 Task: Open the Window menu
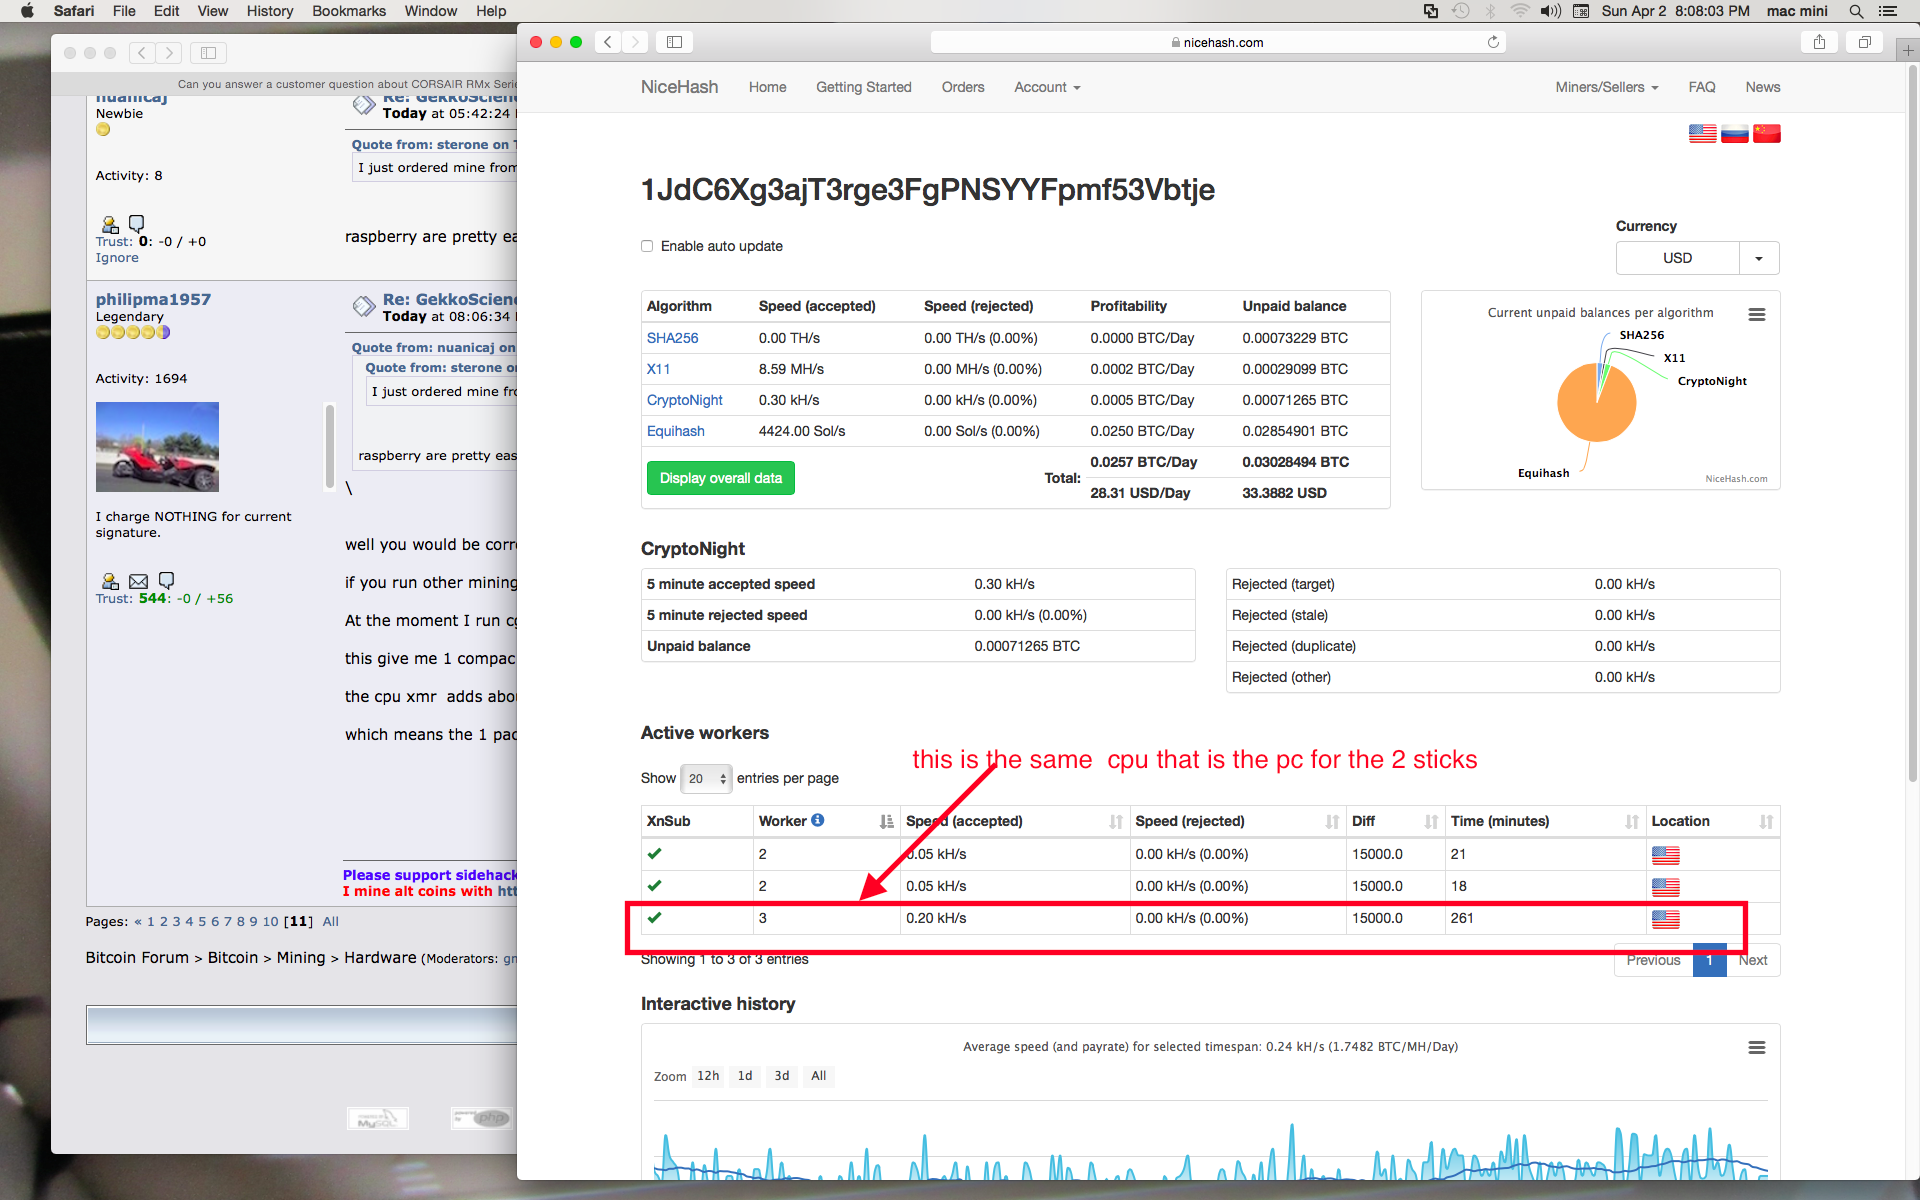(x=430, y=11)
